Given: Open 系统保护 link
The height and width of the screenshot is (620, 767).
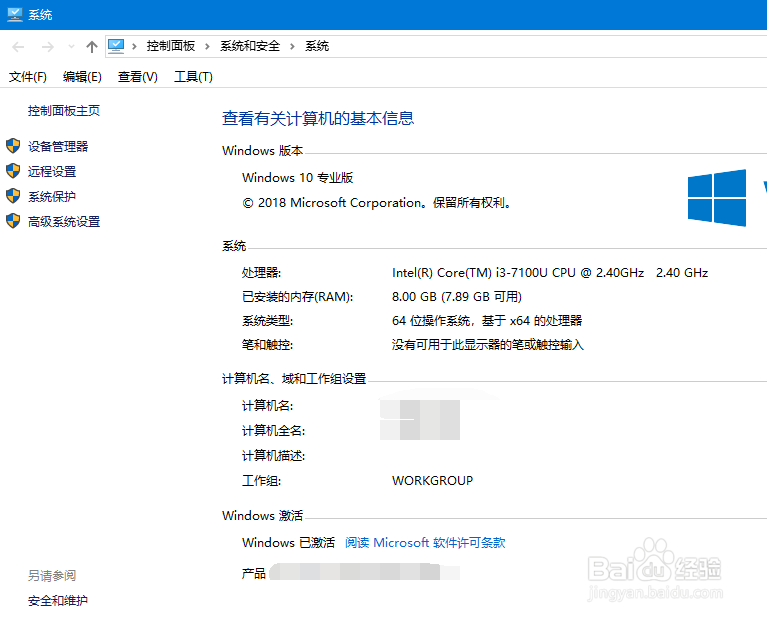Looking at the screenshot, I should 52,197.
